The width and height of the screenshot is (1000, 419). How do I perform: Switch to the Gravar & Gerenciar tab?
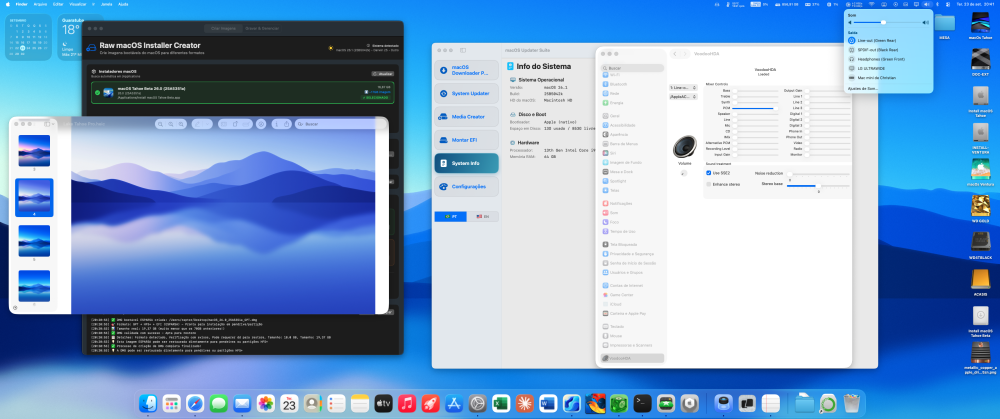261,29
